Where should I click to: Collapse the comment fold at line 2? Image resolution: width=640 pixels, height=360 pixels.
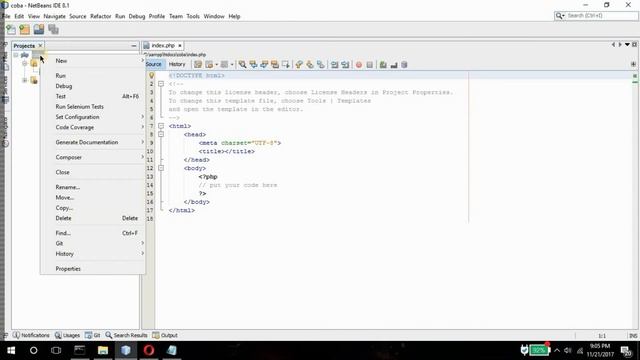pos(161,84)
